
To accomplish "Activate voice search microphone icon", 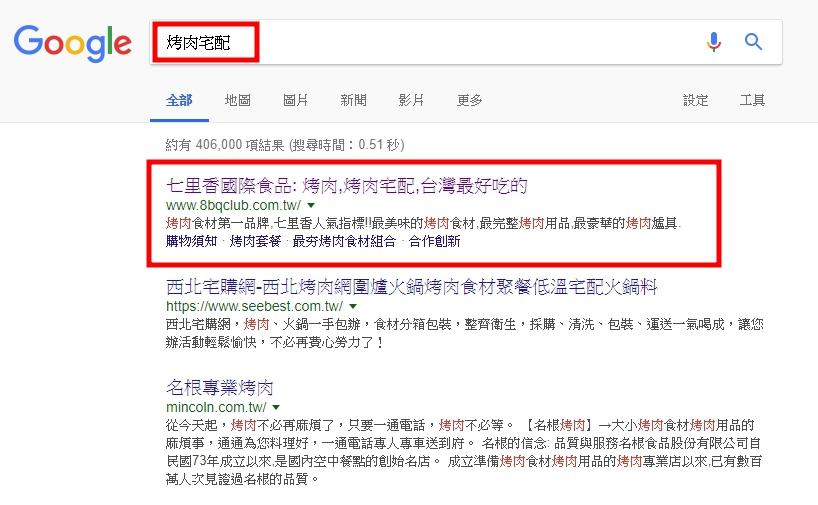I will 714,42.
